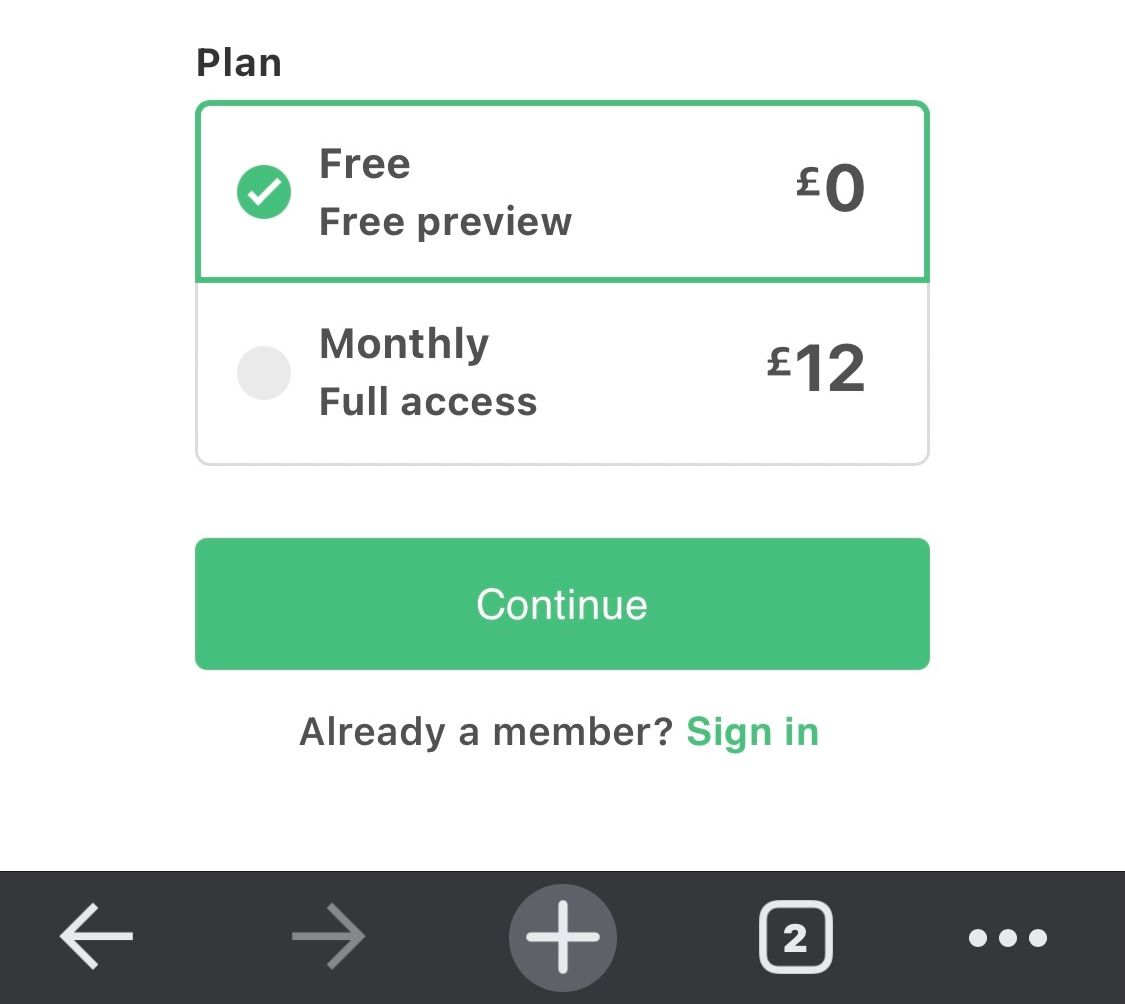The image size is (1125, 1004).
Task: Go forward using the right arrow icon
Action: pos(329,937)
